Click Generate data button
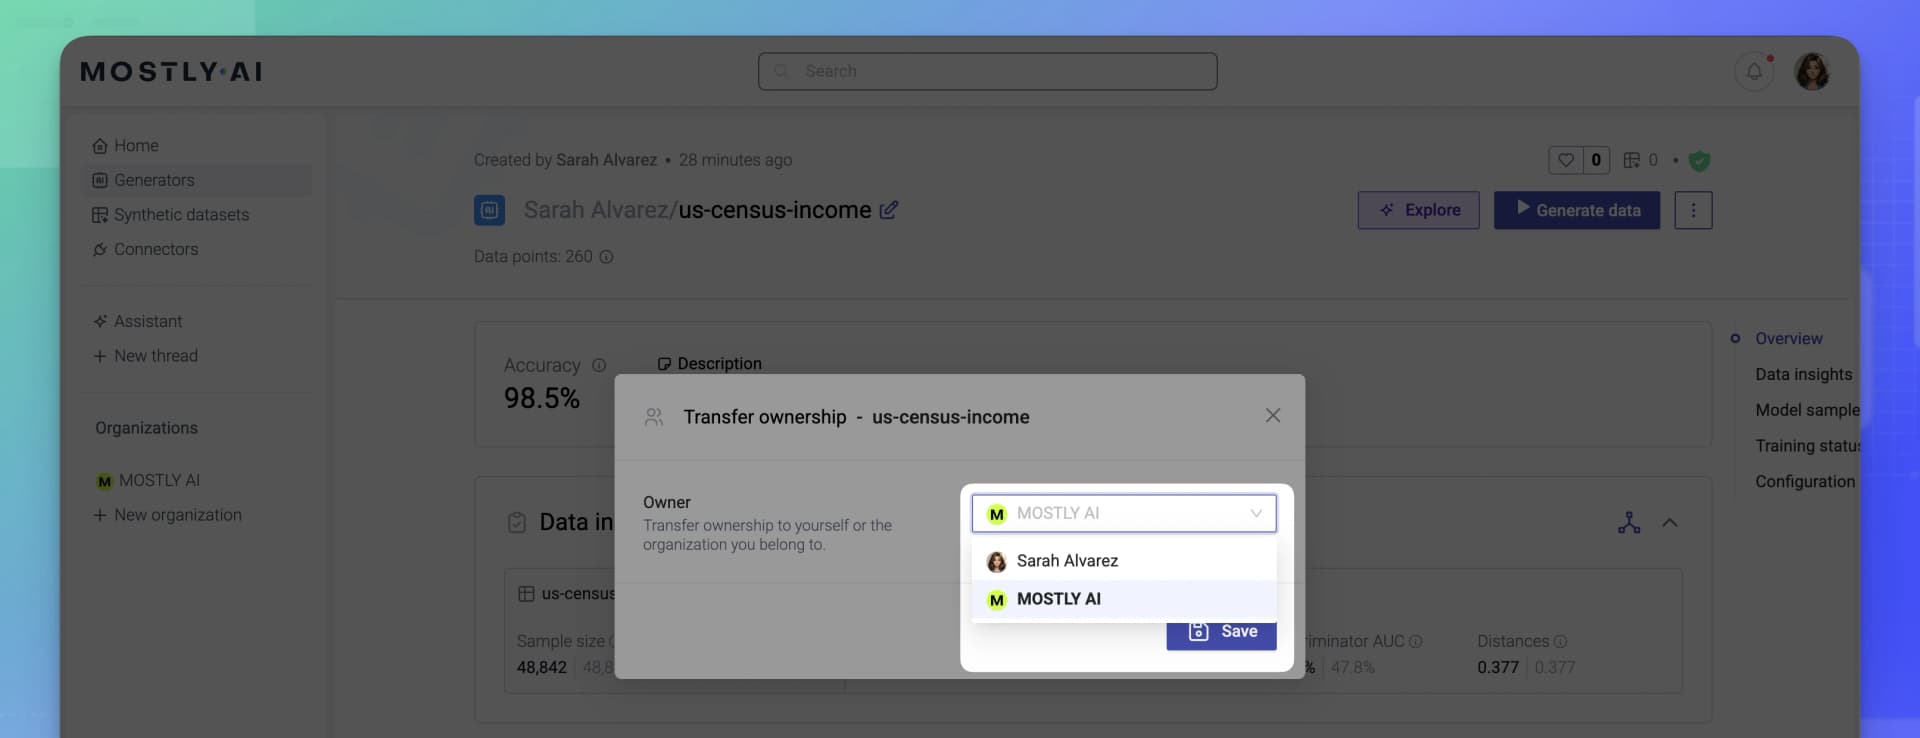Image resolution: width=1920 pixels, height=738 pixels. [1577, 210]
